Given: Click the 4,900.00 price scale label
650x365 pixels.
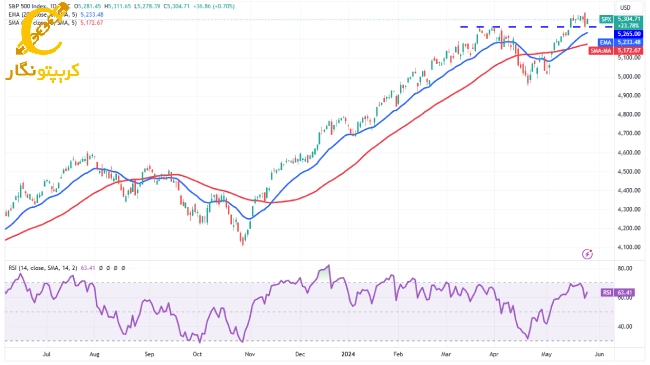Looking at the screenshot, I should pos(629,95).
